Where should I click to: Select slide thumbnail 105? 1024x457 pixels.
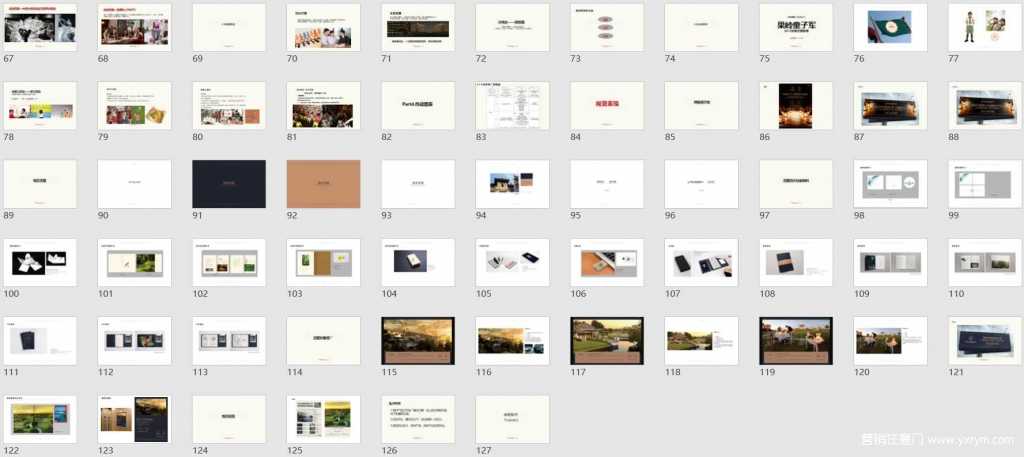tap(513, 262)
